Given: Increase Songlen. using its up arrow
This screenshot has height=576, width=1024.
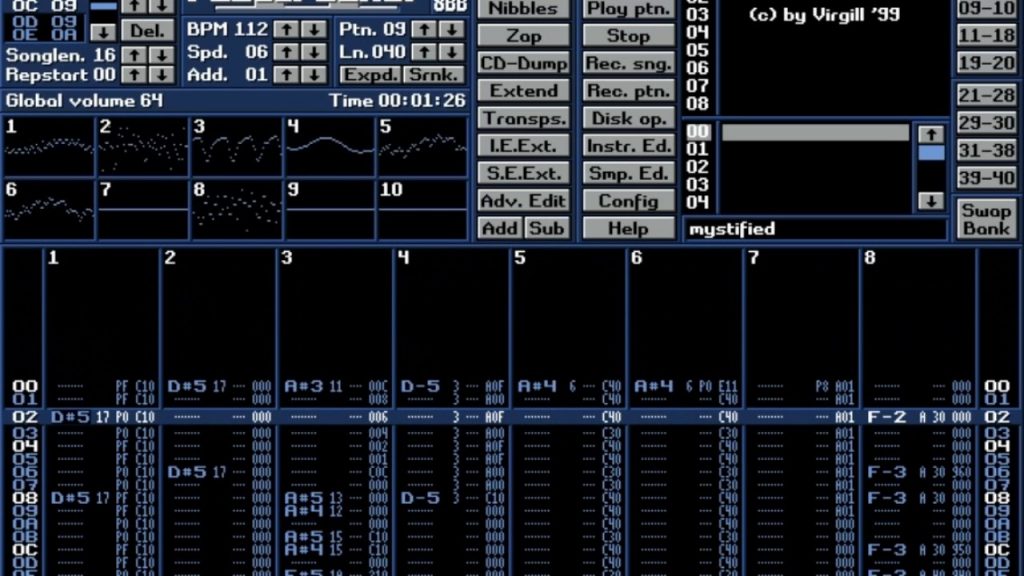Looking at the screenshot, I should pos(133,54).
